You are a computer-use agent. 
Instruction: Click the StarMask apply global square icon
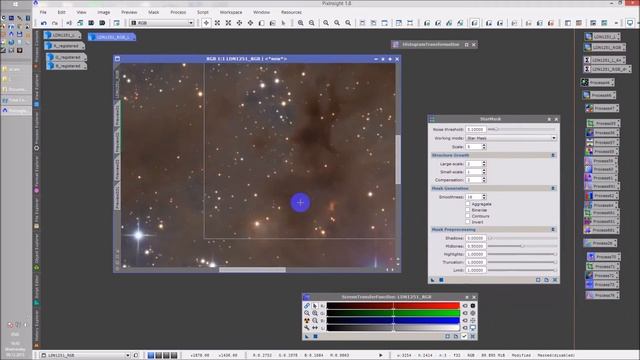pyautogui.click(x=441, y=280)
